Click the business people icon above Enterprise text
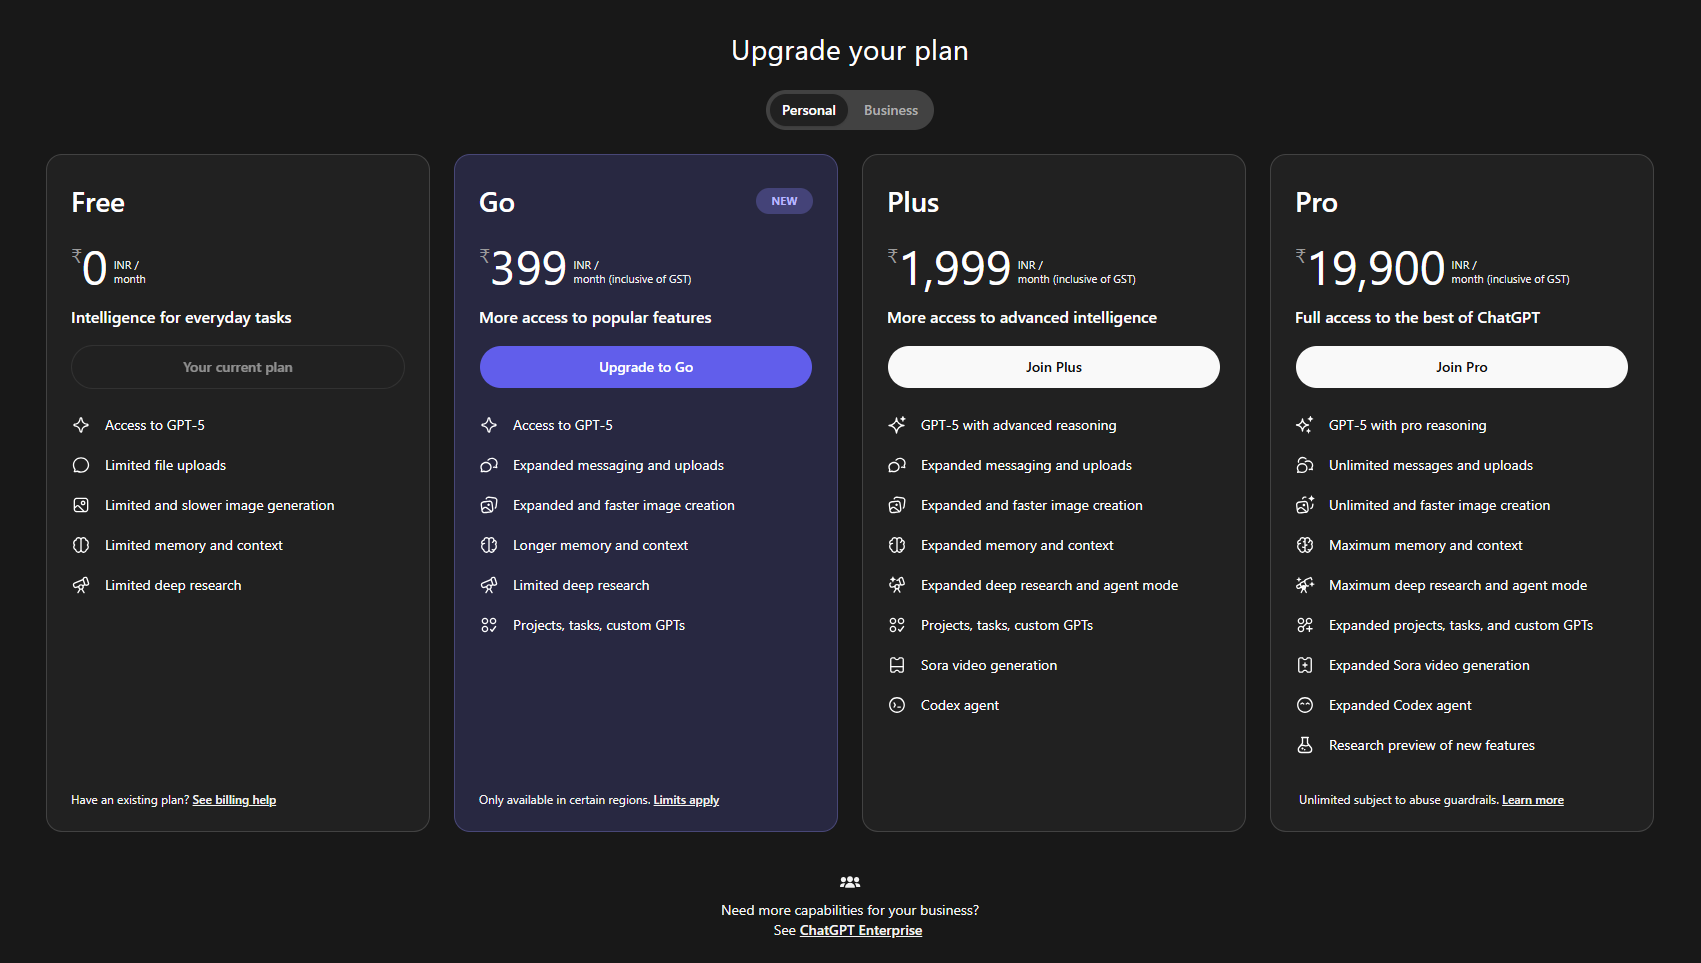Screen dimensions: 1701x963 pos(850,882)
